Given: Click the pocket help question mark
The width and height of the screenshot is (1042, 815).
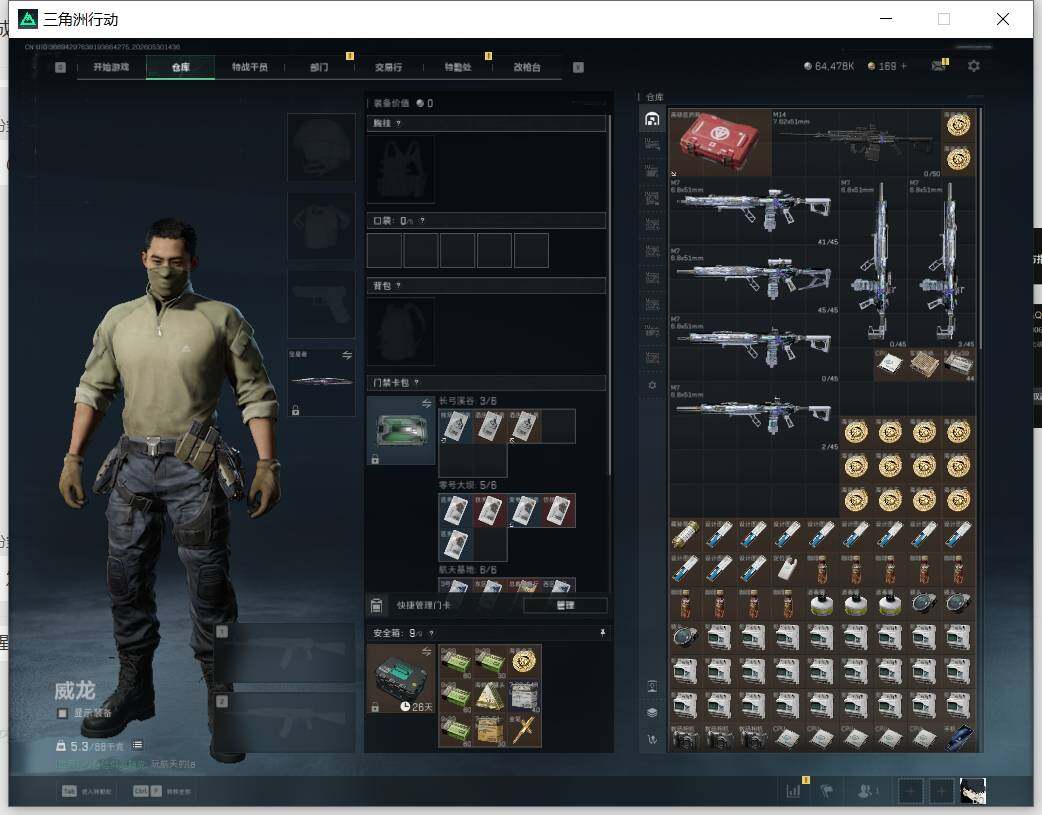Looking at the screenshot, I should pyautogui.click(x=422, y=221).
